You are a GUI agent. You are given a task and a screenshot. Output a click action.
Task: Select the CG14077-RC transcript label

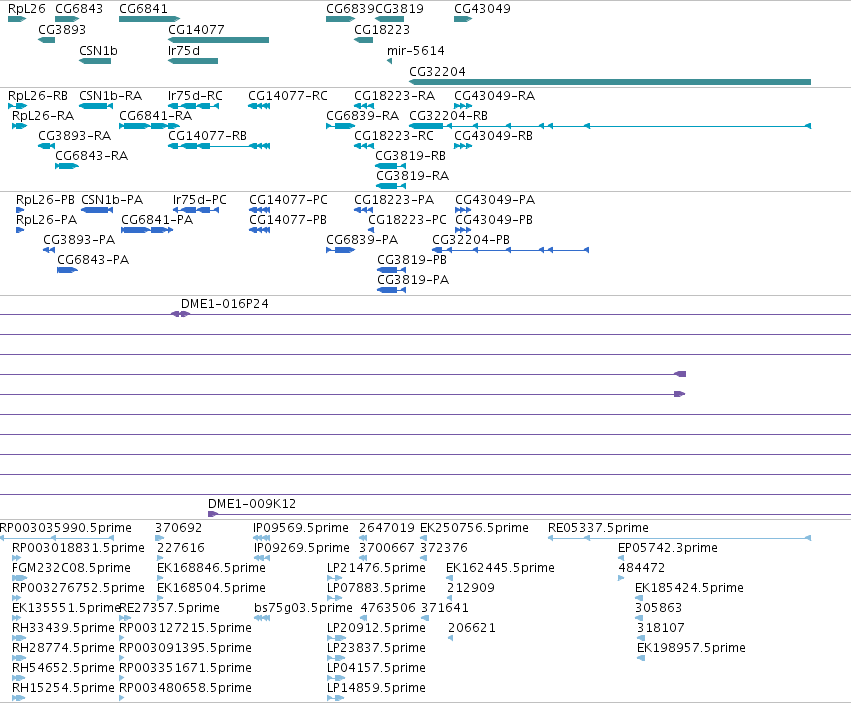pos(288,96)
